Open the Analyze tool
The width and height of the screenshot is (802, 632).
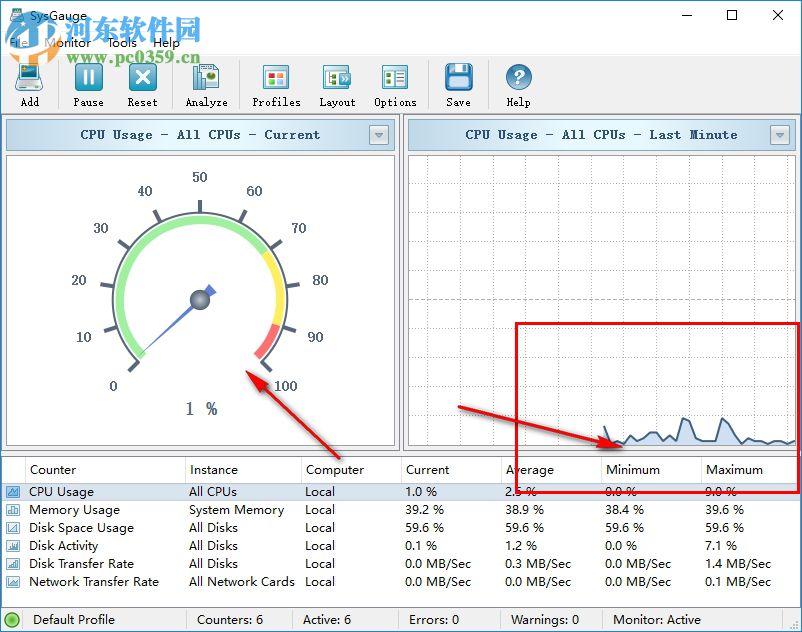click(x=206, y=78)
